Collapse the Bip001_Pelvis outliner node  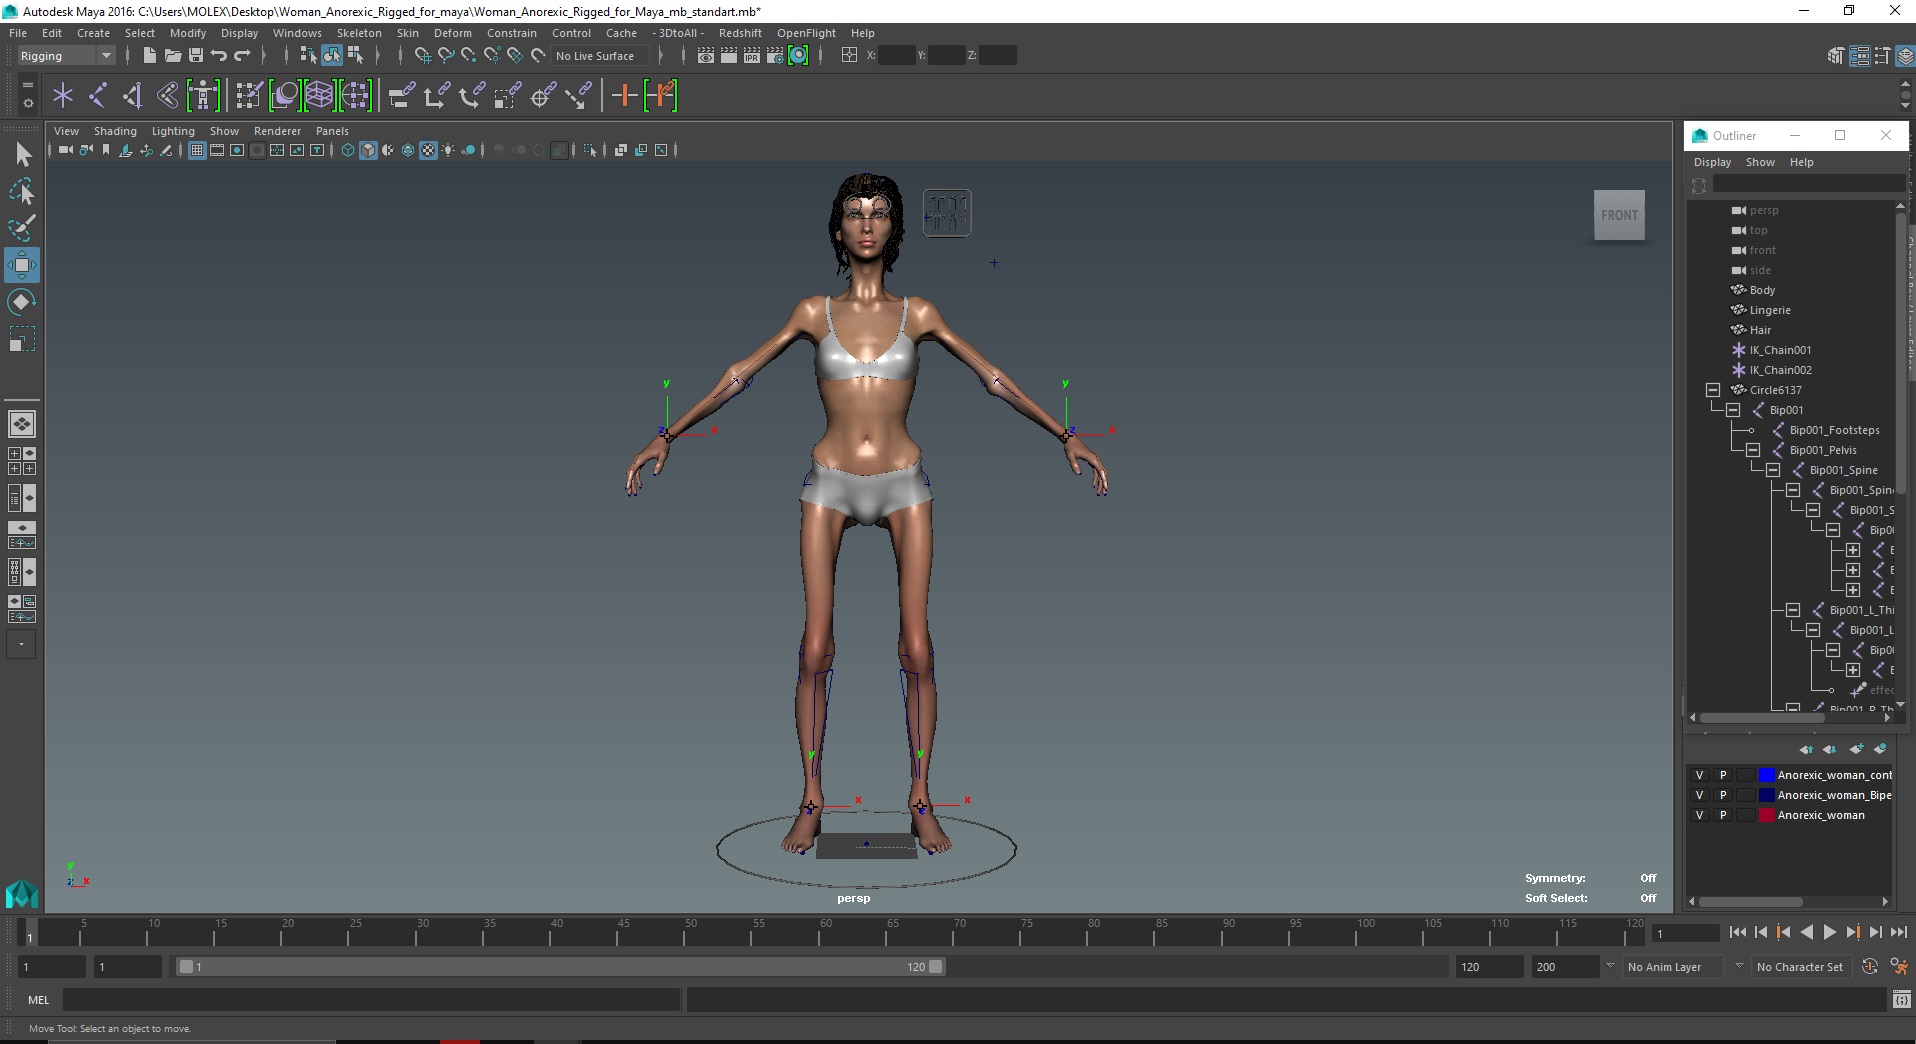pos(1753,450)
